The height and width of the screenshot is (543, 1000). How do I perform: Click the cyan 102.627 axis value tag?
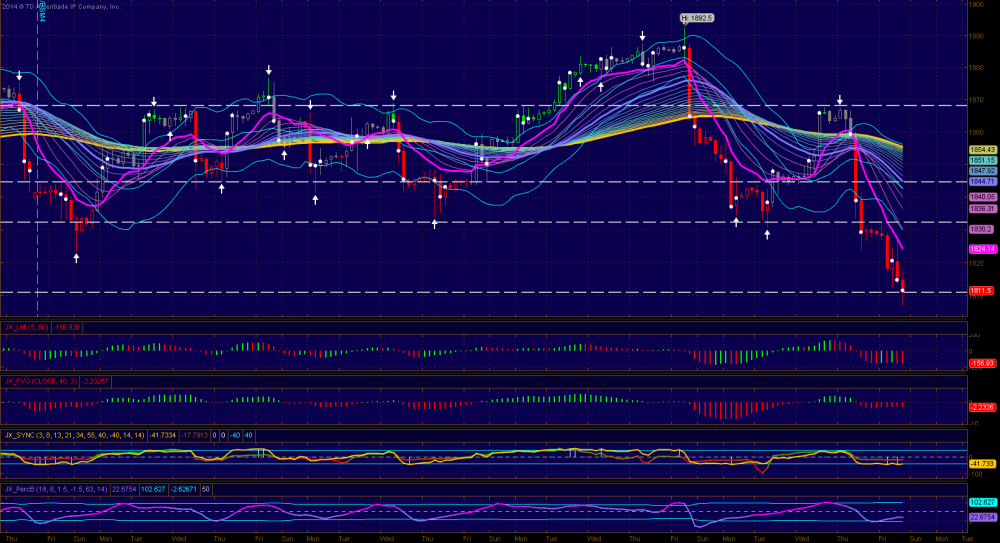pos(982,501)
